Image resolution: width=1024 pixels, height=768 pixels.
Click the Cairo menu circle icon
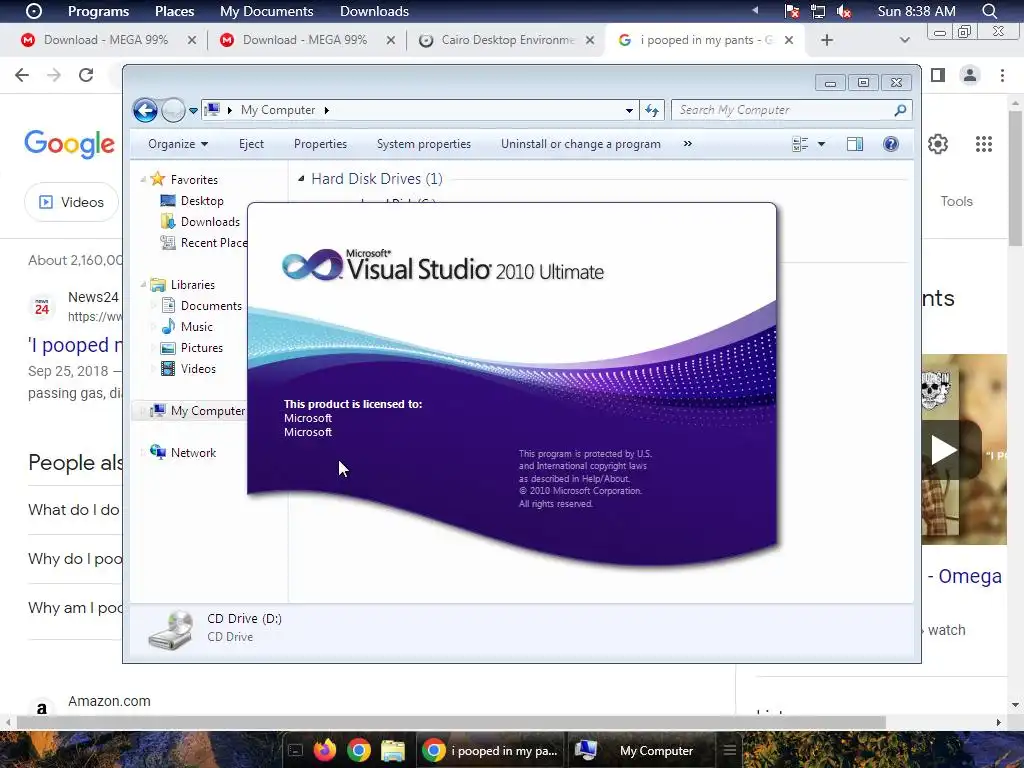click(34, 11)
